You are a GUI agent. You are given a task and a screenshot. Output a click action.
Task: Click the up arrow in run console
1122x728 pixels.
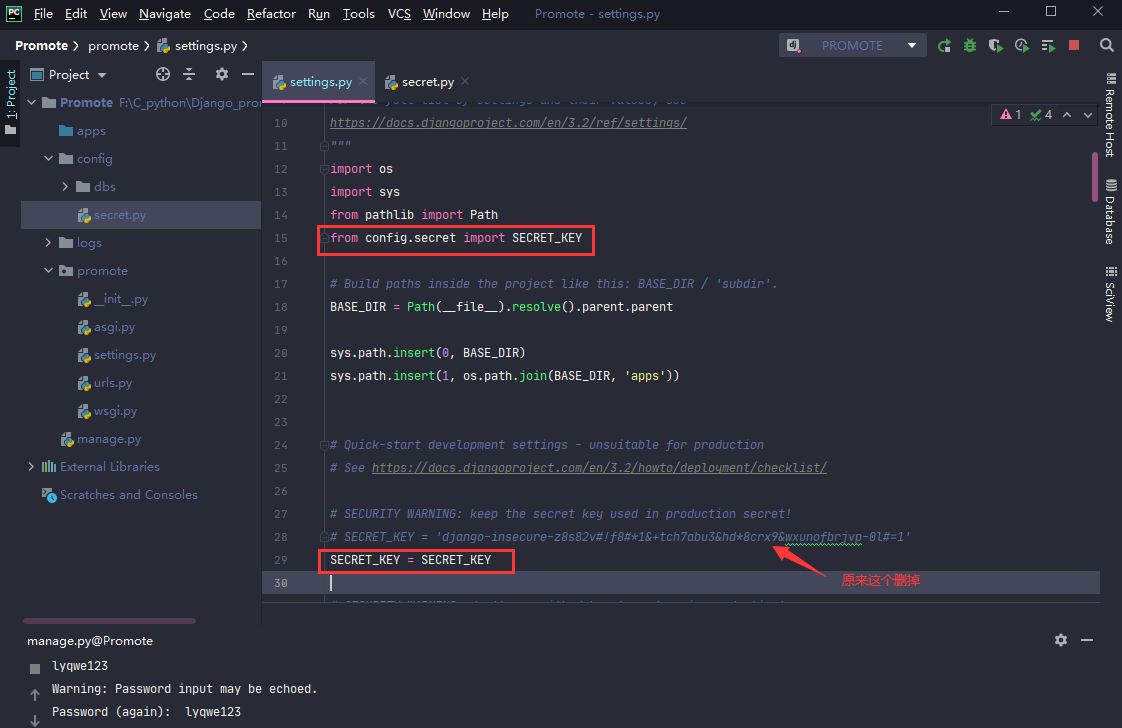coord(34,694)
